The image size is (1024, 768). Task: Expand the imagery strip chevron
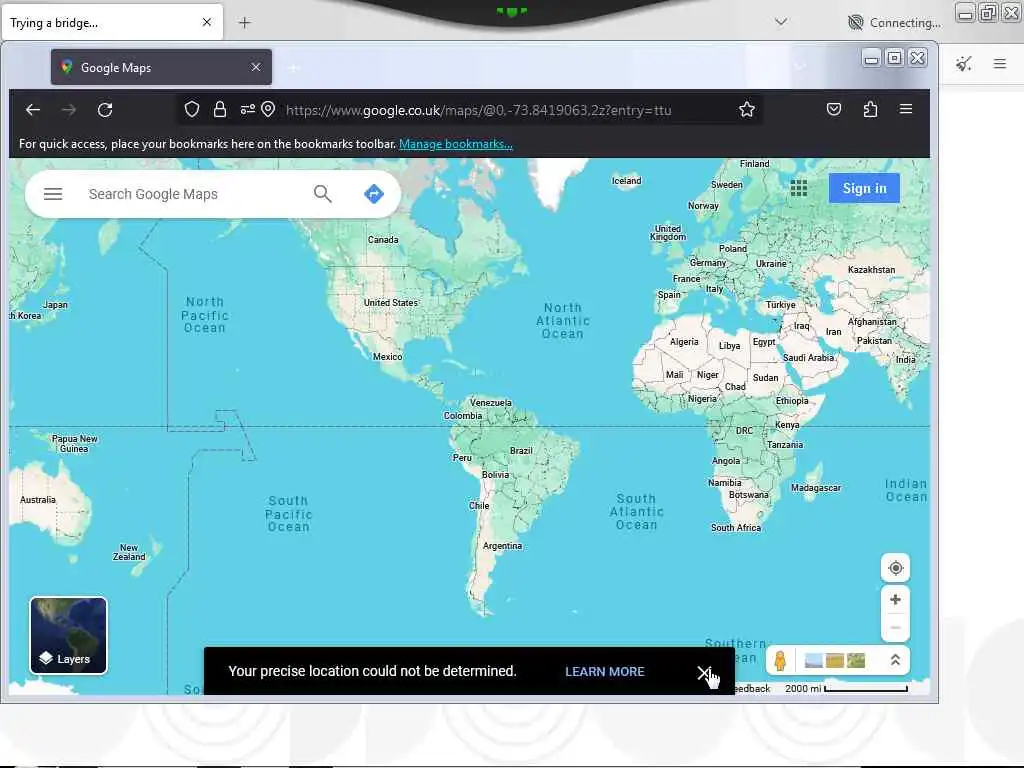(x=895, y=660)
